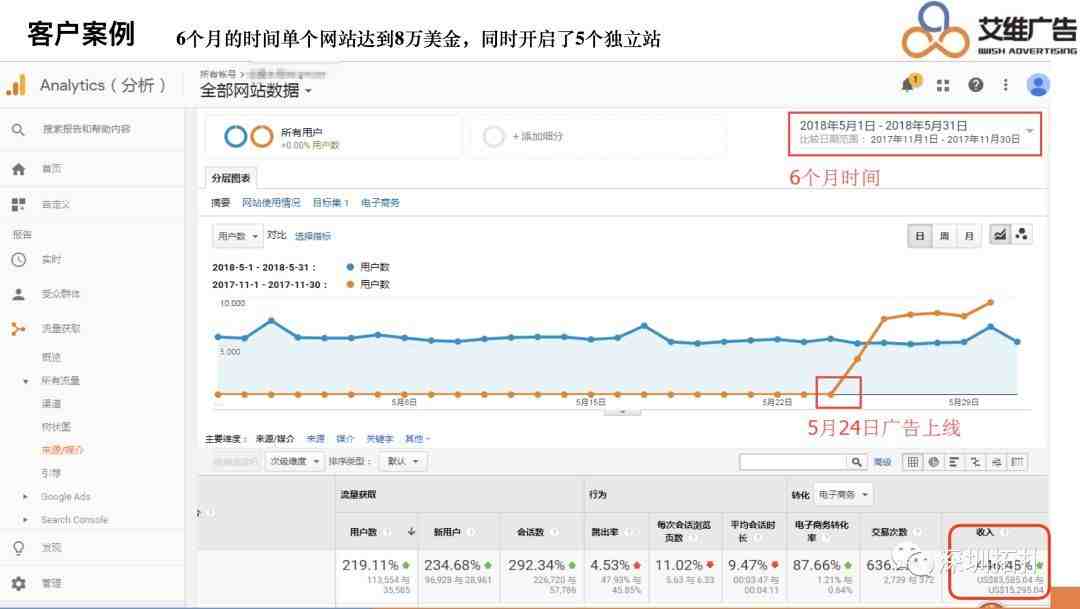Open the Admin gear icon
1080x609 pixels.
[19, 583]
